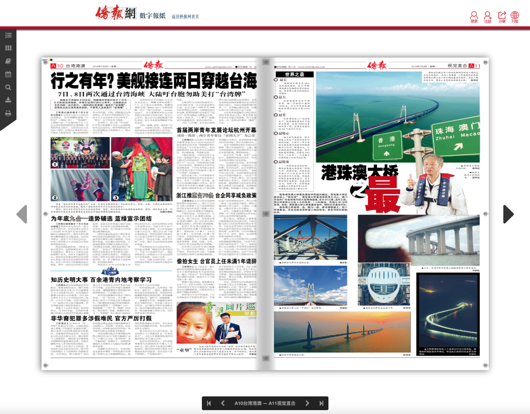Click the 港珠澳大桥 aerial bridge photo
This screenshot has height=414, width=530.
(x=398, y=117)
